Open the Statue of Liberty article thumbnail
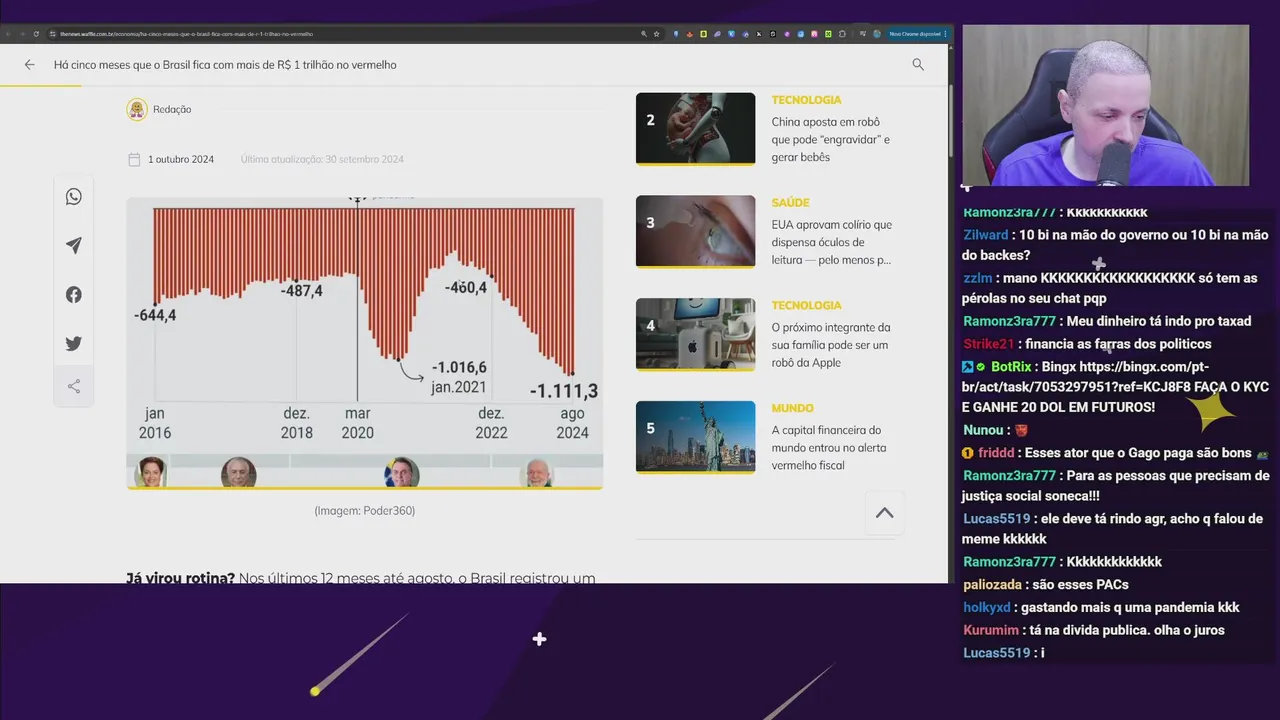 click(x=695, y=437)
